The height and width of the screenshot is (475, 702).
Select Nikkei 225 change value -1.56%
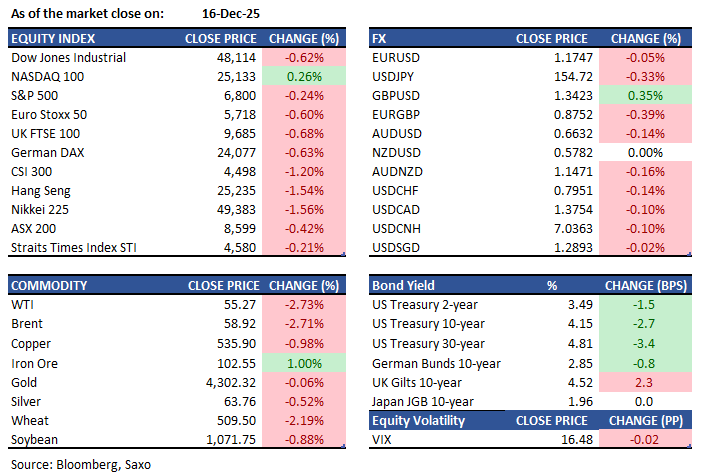pyautogui.click(x=300, y=209)
